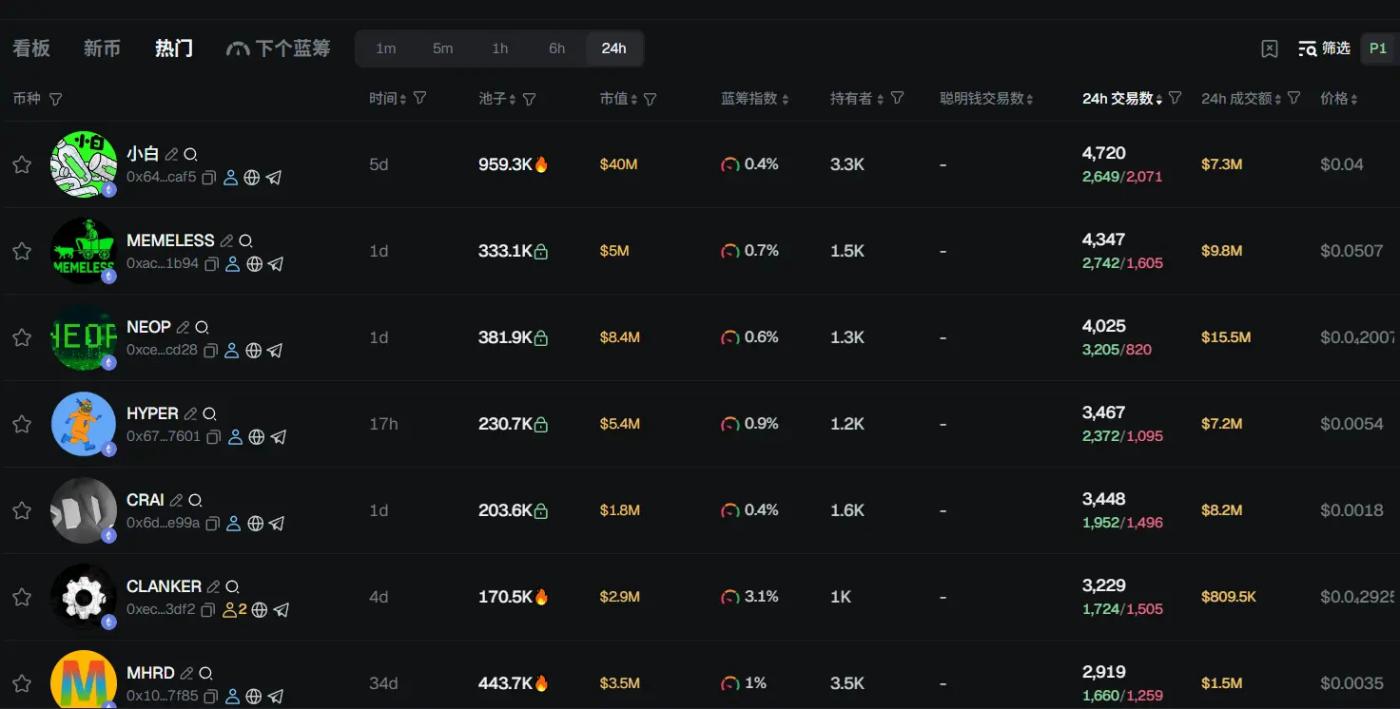Switch to the 新币 tab

click(x=102, y=48)
